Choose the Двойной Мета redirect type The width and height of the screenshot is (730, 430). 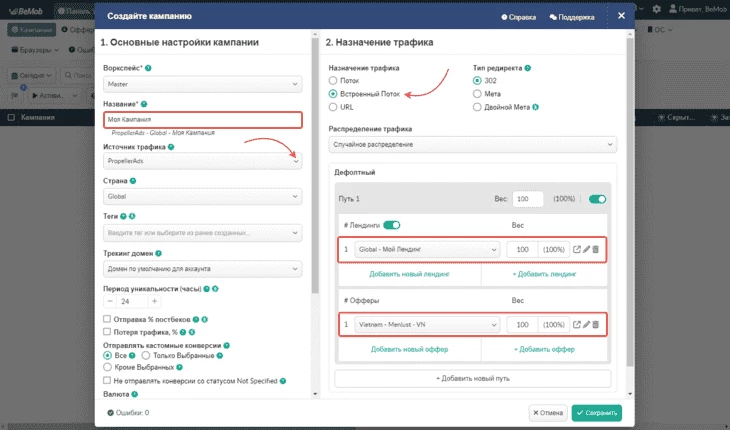coord(477,107)
